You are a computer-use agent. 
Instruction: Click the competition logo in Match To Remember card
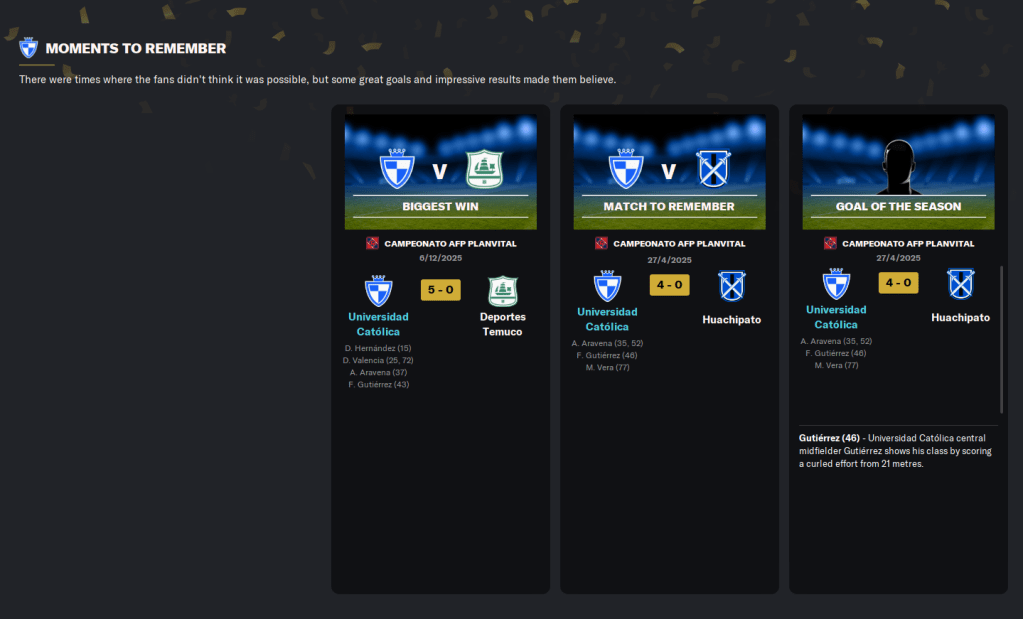(x=601, y=243)
